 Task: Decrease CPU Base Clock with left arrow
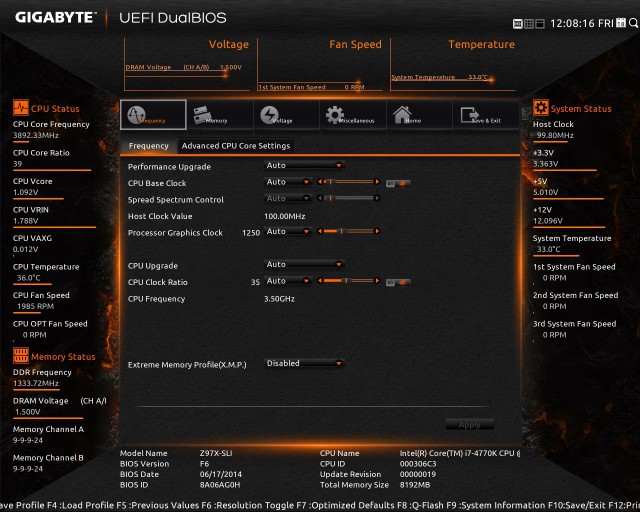[320, 182]
